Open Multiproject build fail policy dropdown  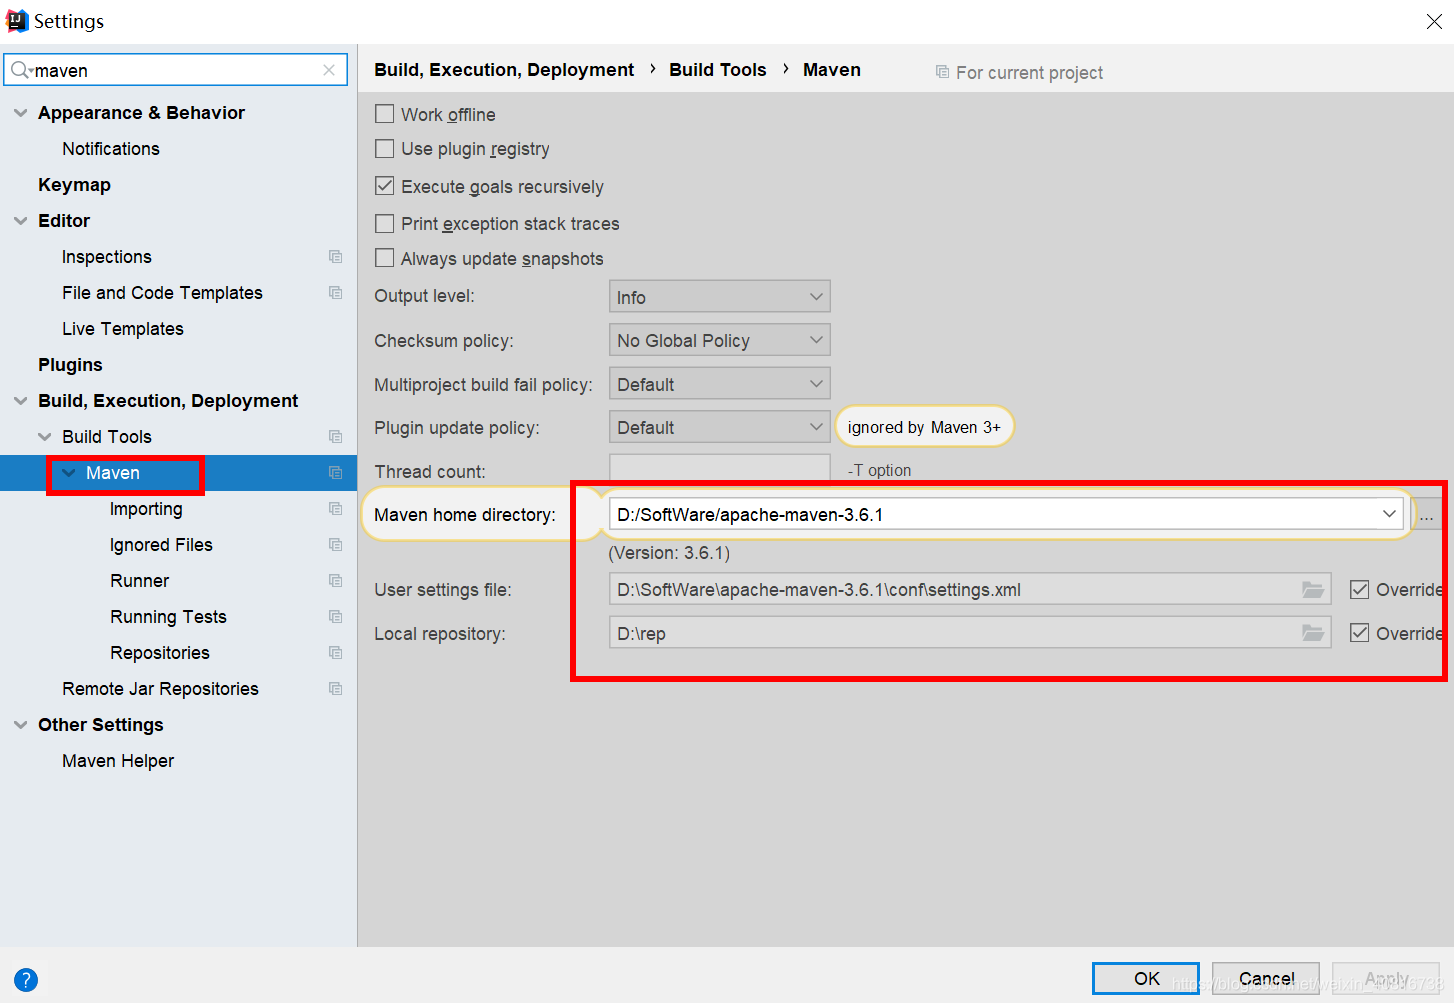coord(720,384)
